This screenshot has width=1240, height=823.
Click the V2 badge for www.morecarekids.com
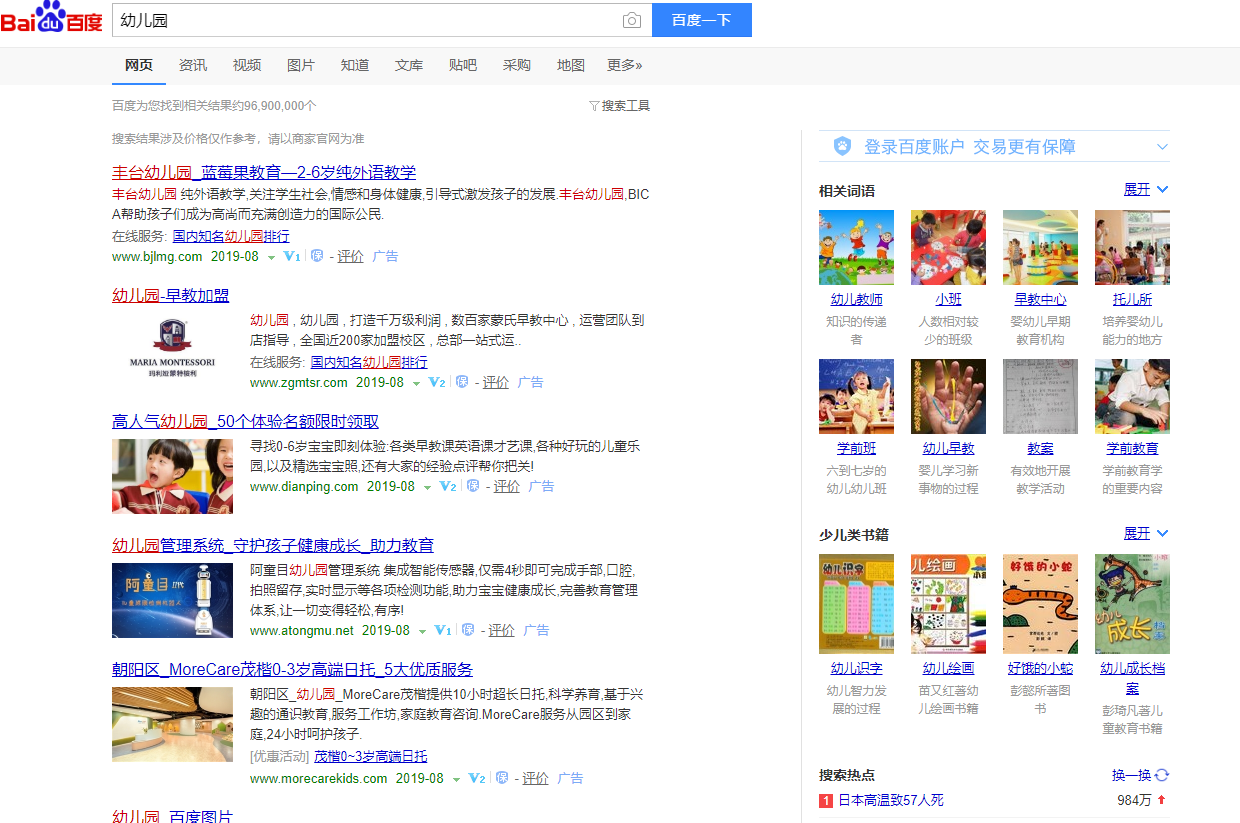476,778
